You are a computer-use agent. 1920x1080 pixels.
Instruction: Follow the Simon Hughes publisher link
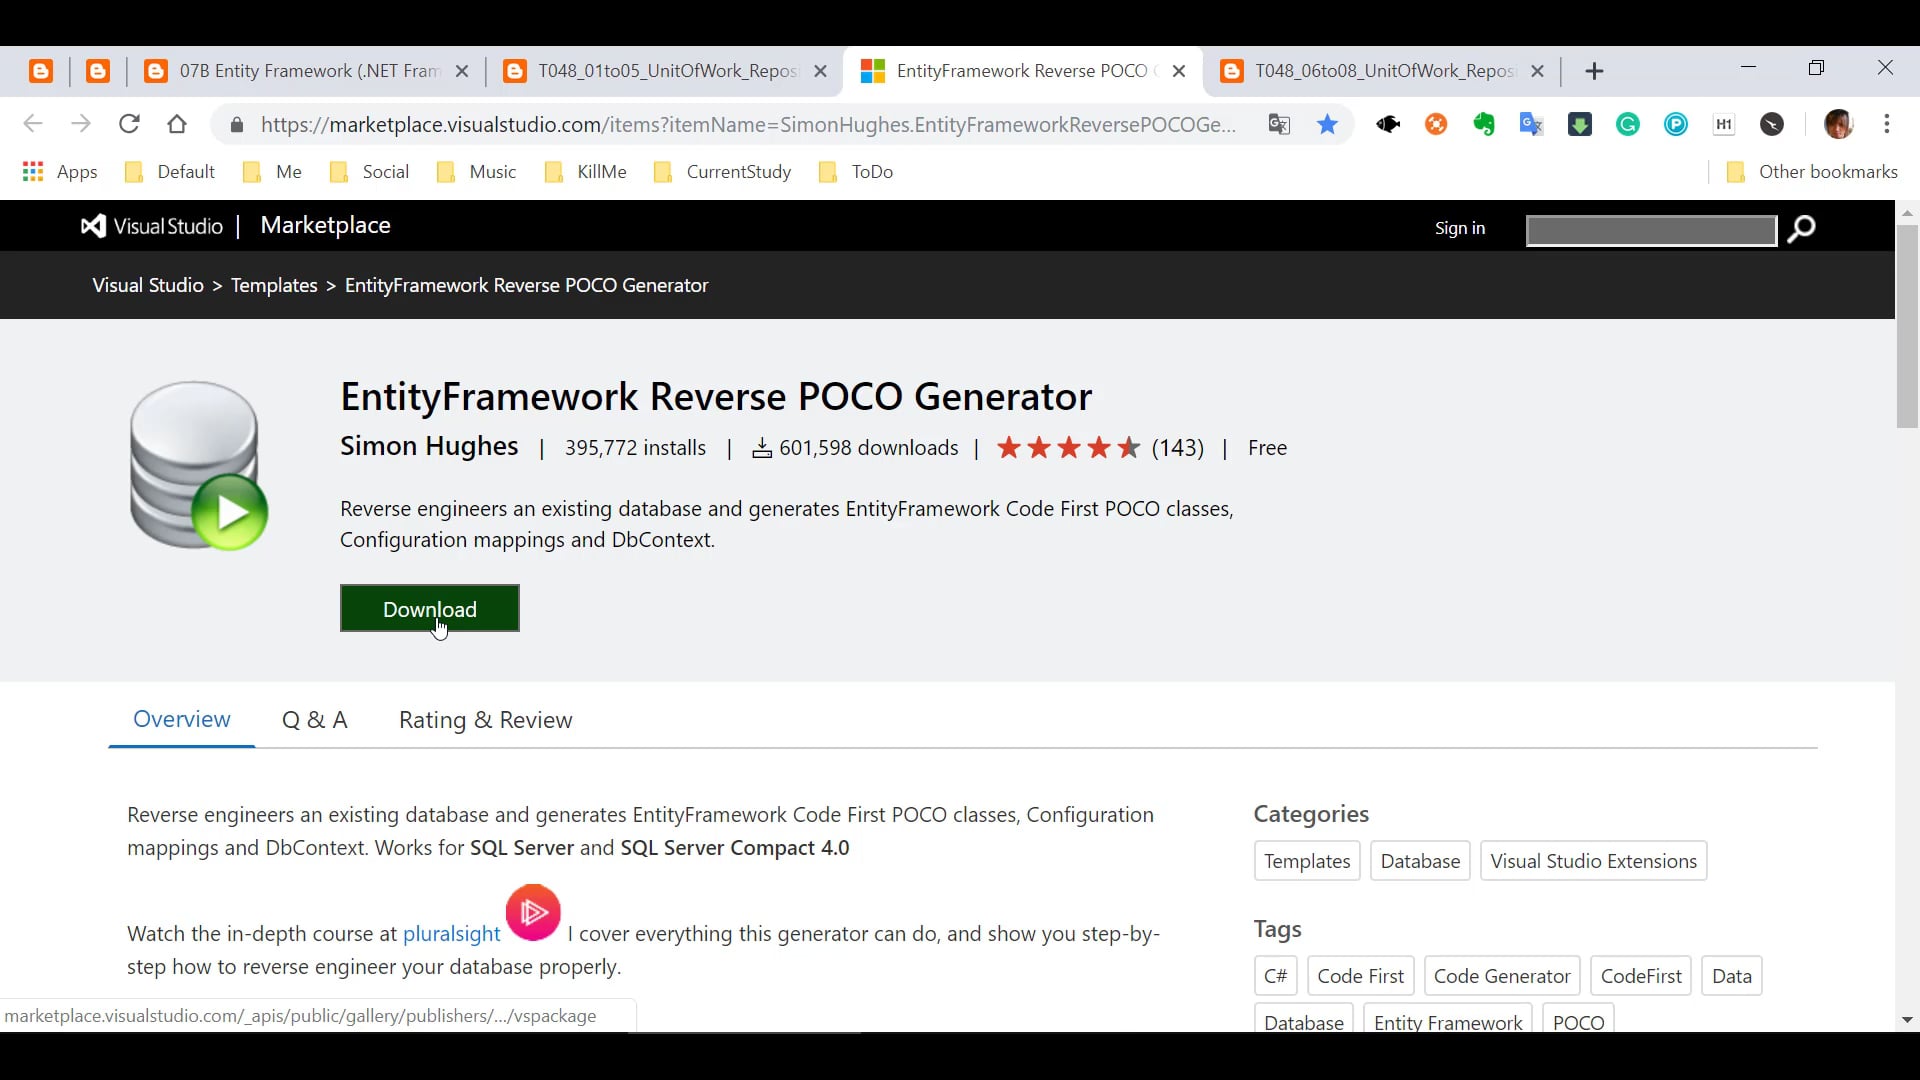[428, 447]
